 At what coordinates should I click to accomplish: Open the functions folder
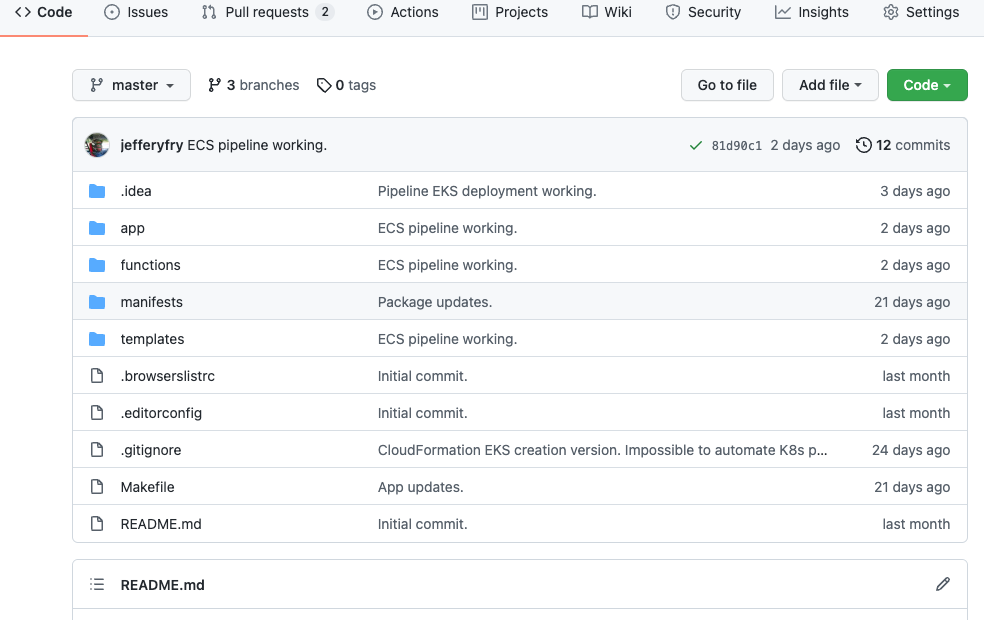point(151,265)
